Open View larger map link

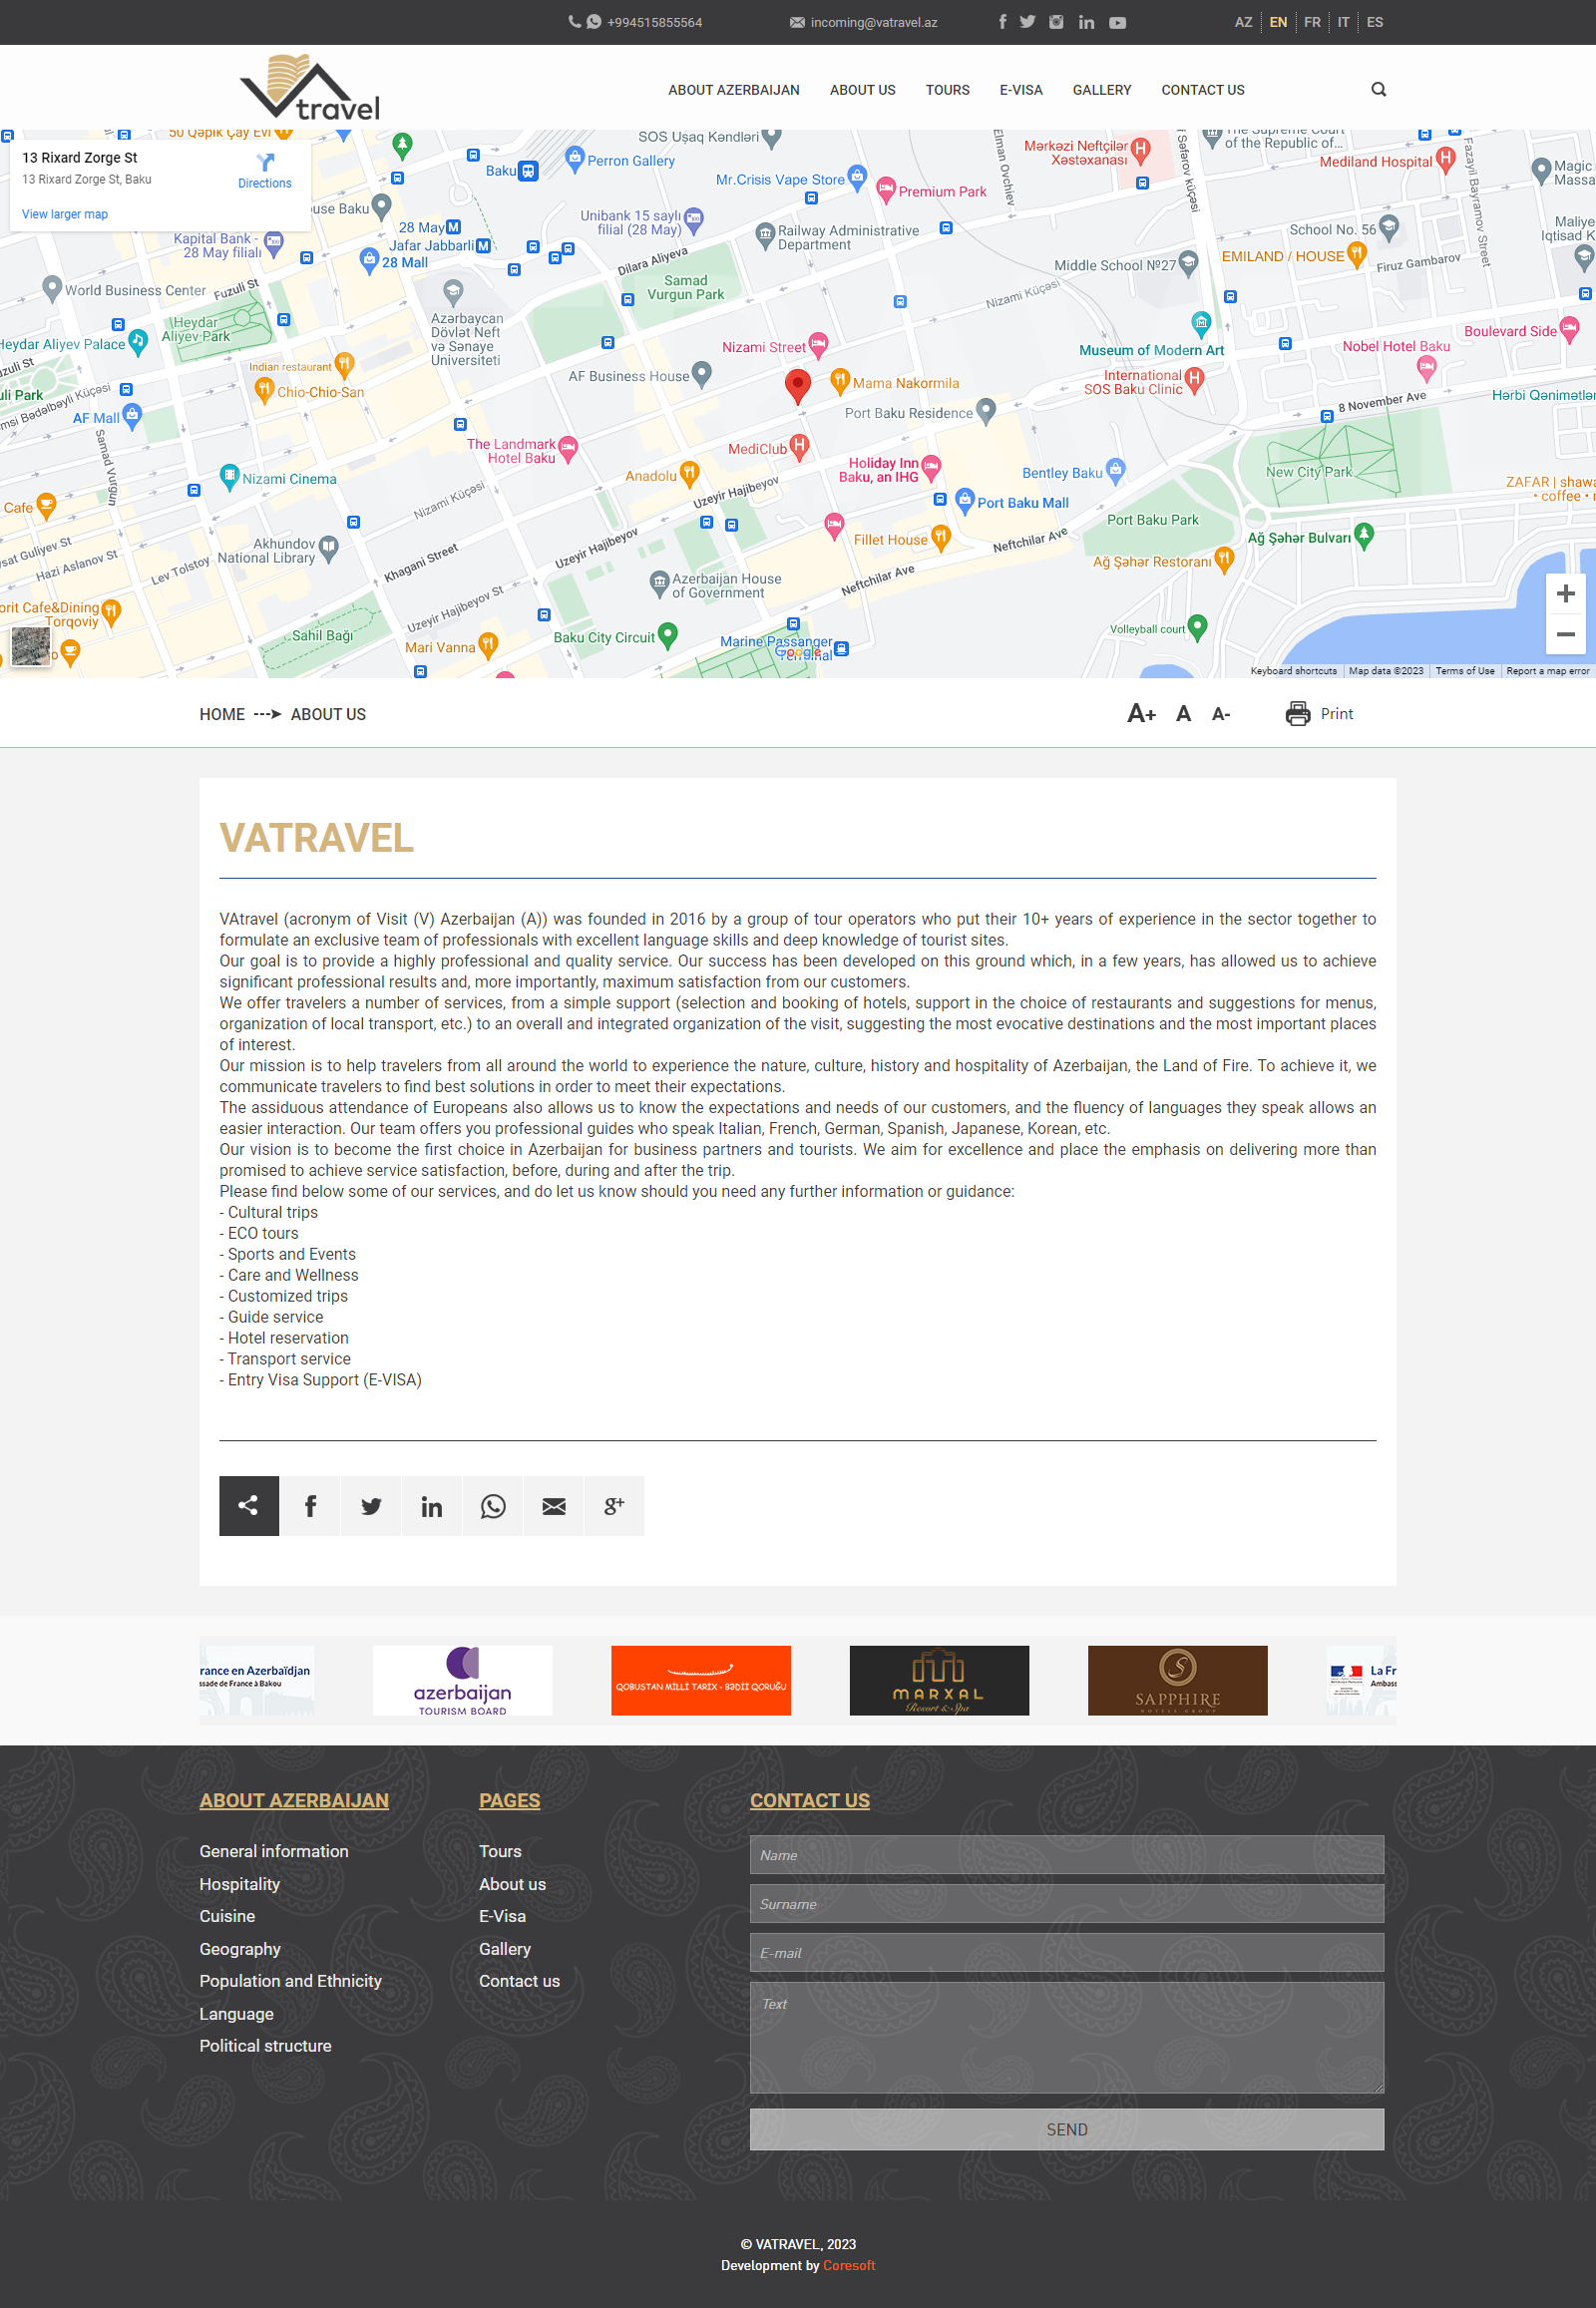(x=65, y=214)
